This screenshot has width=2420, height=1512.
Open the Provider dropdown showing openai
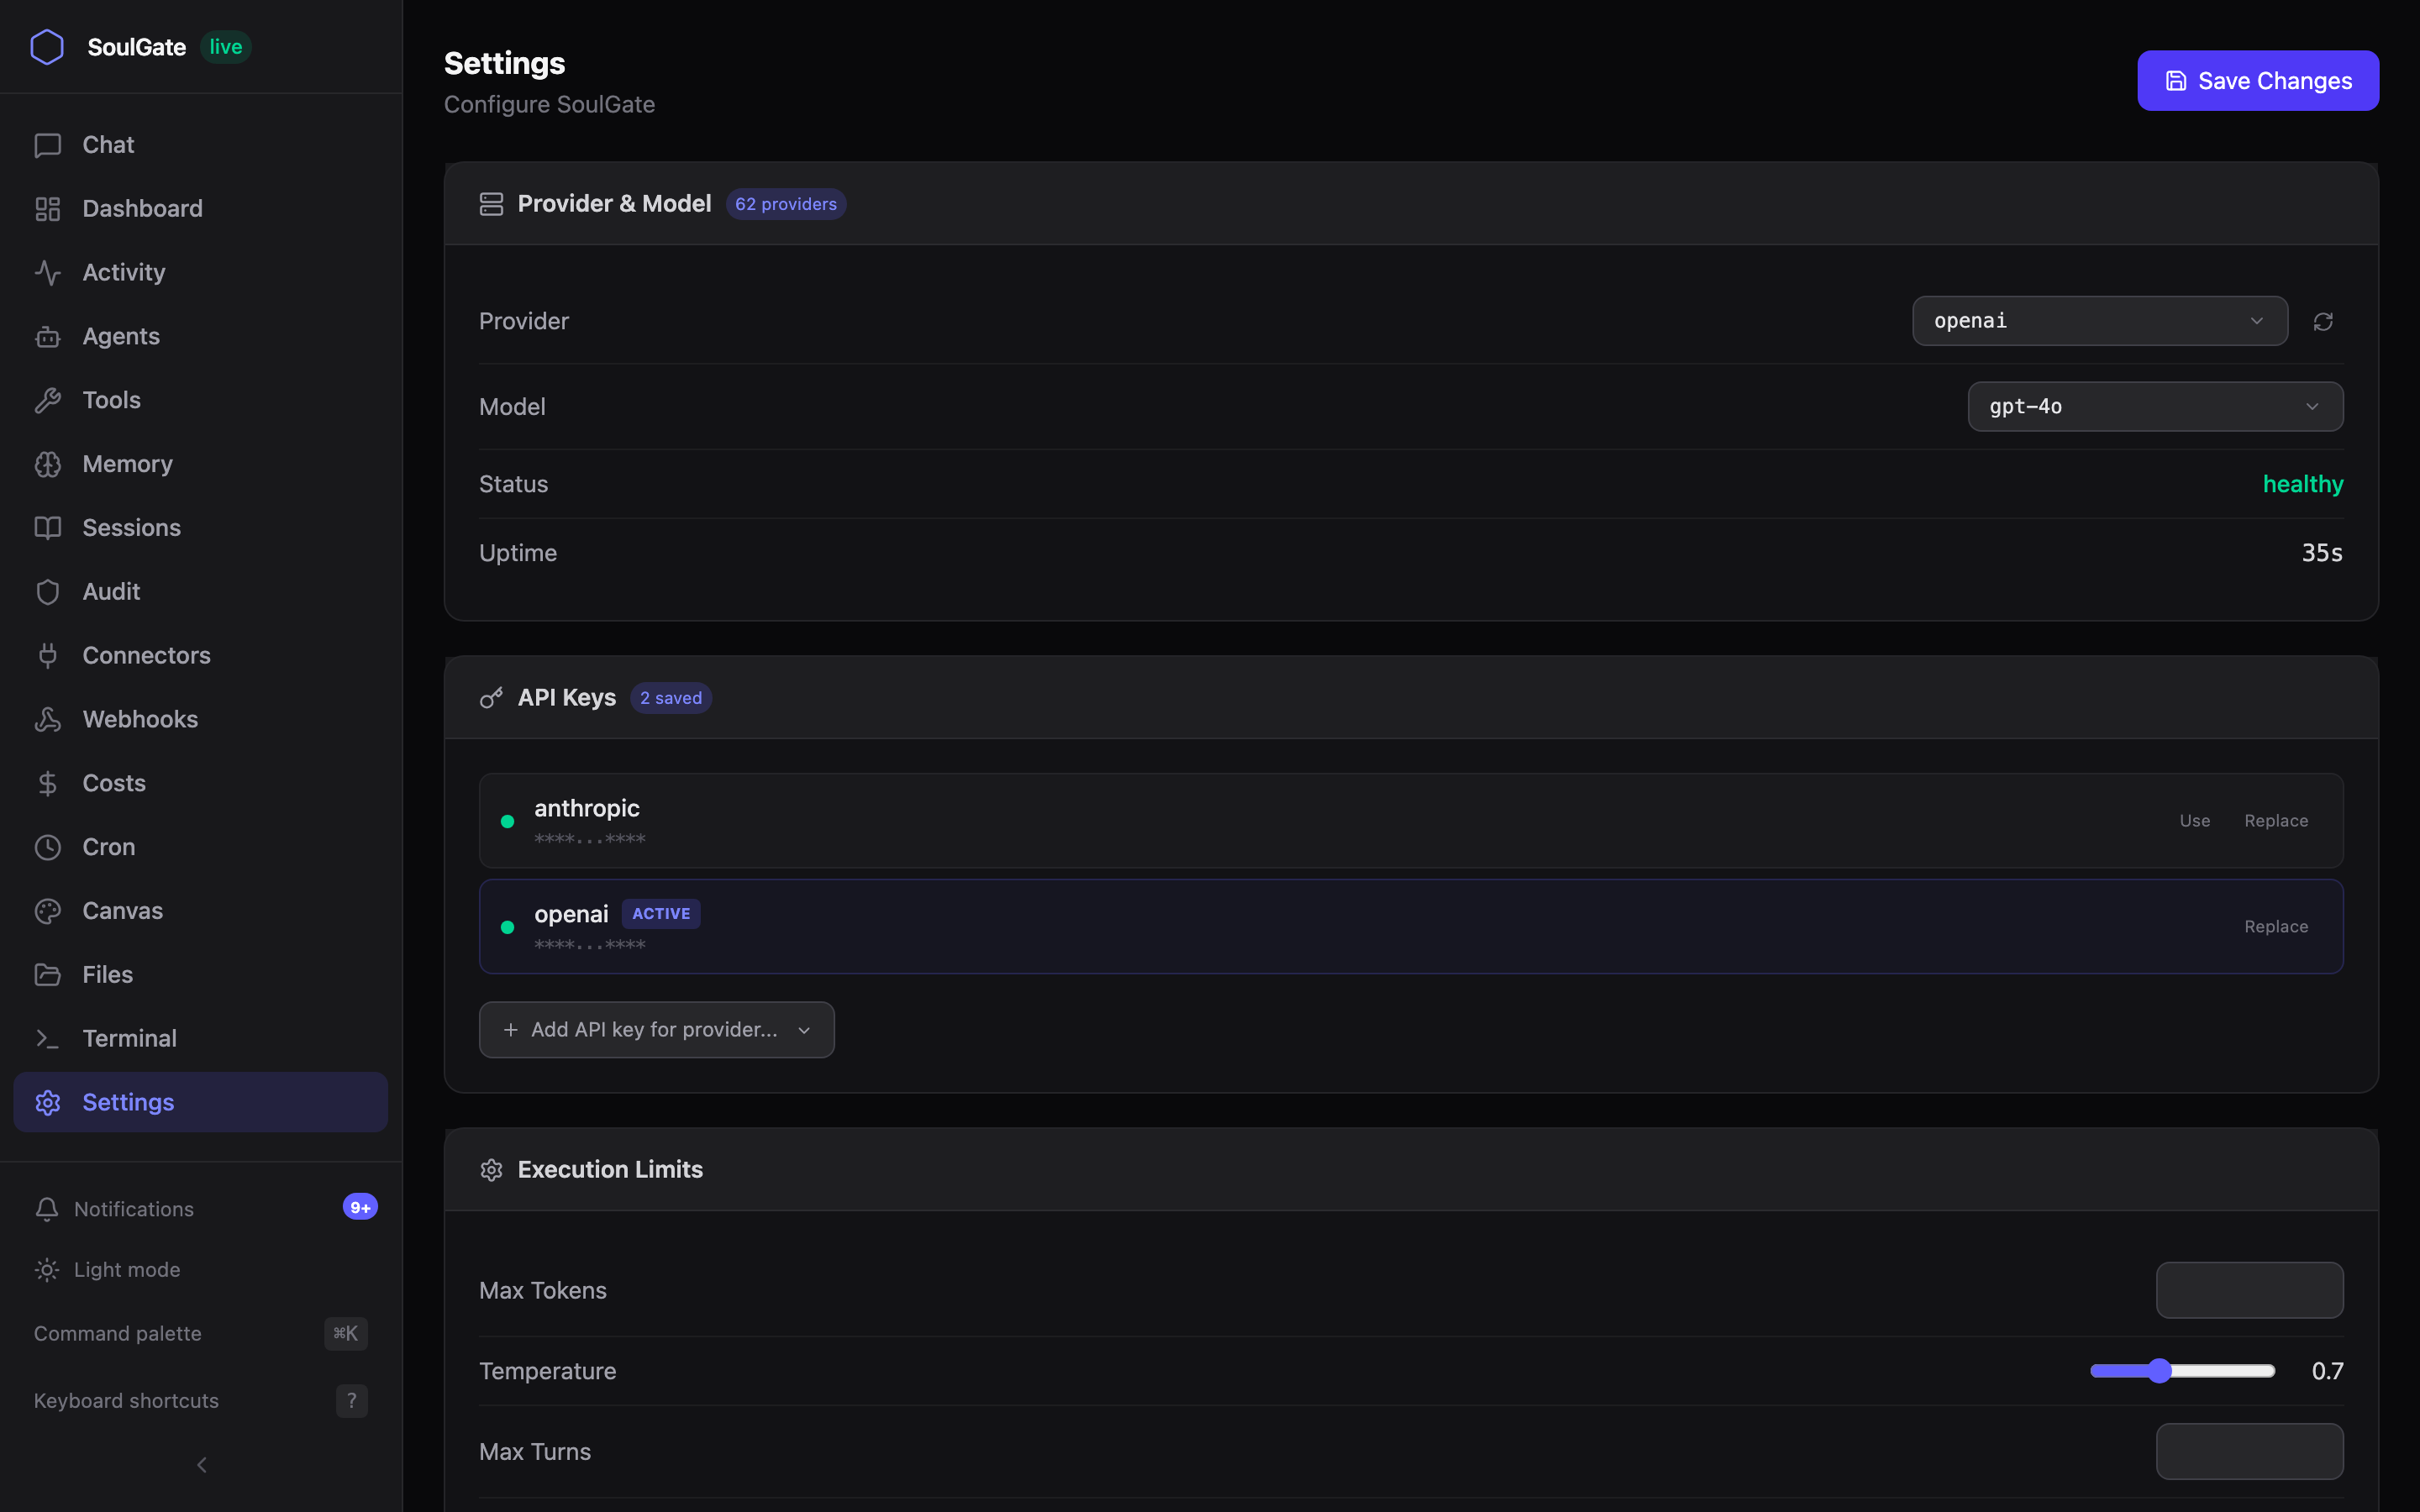click(2100, 321)
